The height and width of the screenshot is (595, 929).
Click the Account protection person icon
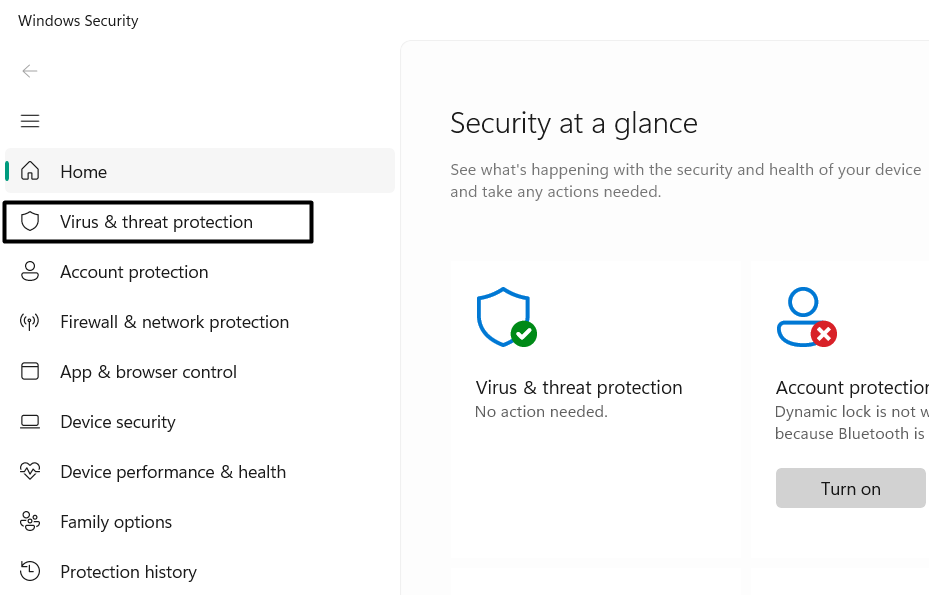coord(30,271)
